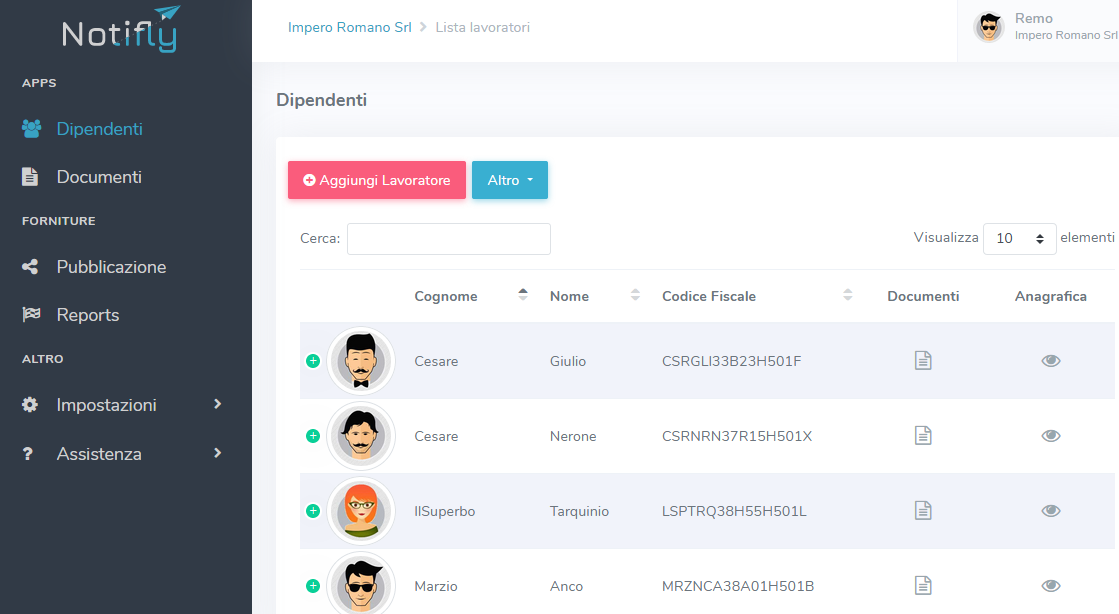Open Pubblicazione in sidebar
Screen dimensions: 1119x614
(x=111, y=267)
